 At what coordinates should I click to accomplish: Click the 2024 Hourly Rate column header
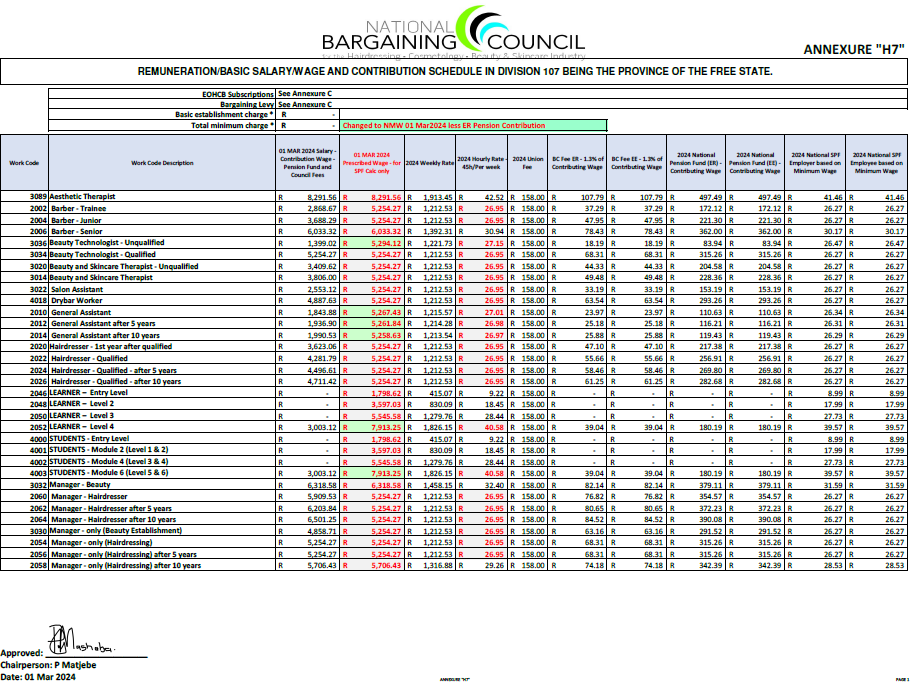coord(482,163)
